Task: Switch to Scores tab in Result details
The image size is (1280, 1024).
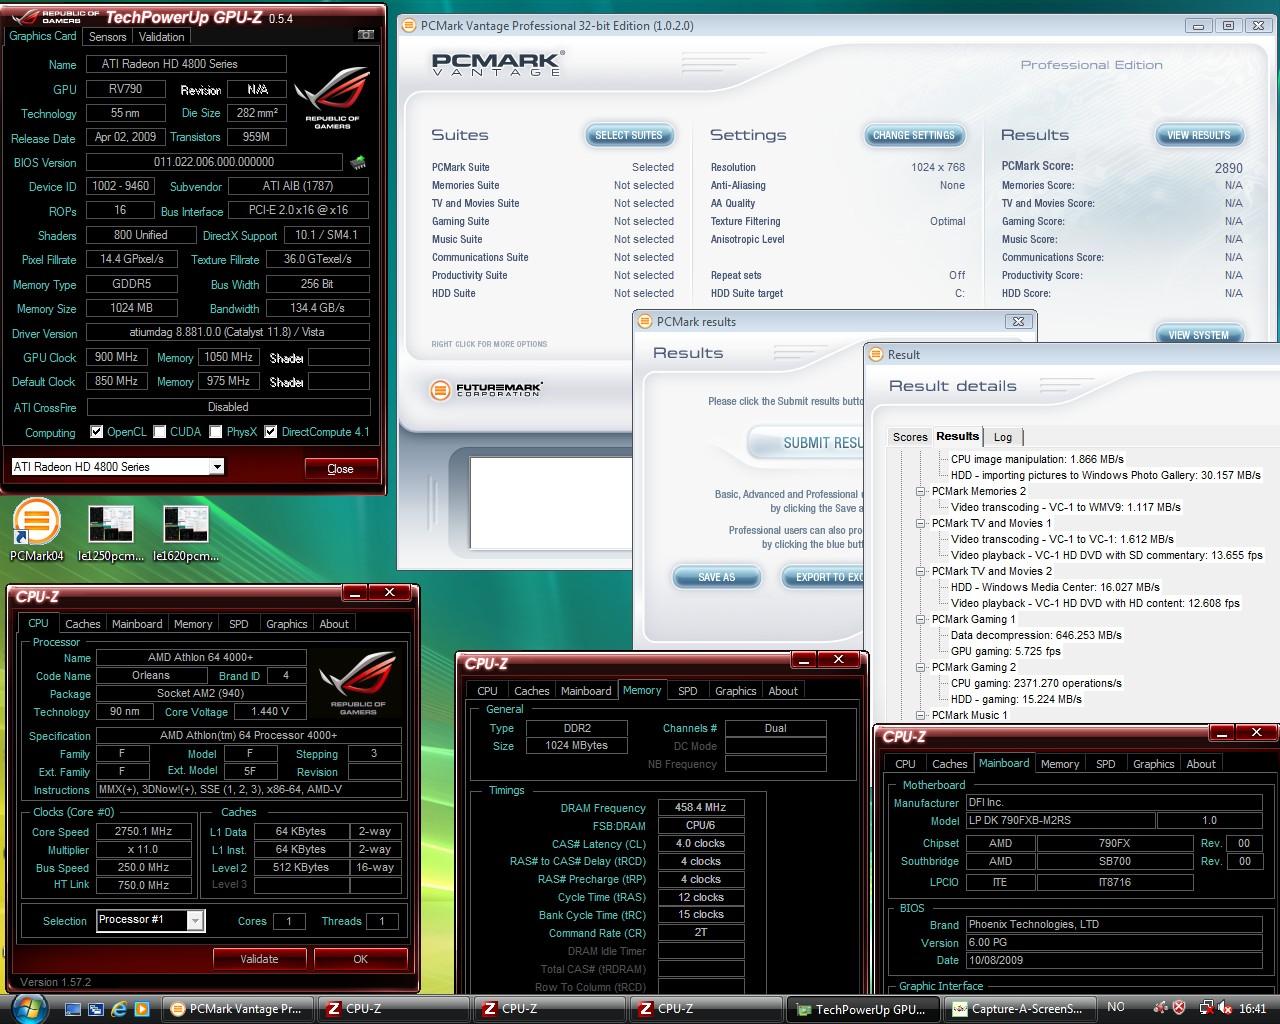Action: pyautogui.click(x=910, y=437)
